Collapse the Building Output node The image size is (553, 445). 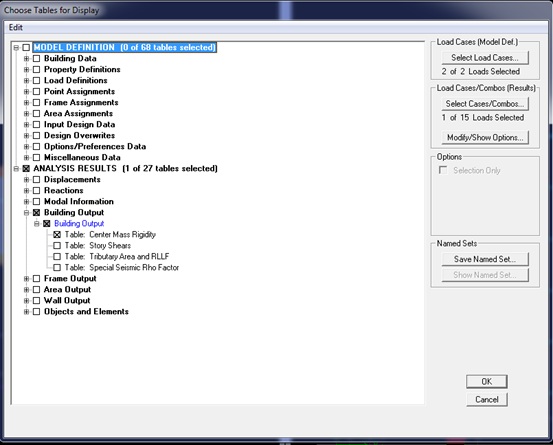(x=26, y=213)
